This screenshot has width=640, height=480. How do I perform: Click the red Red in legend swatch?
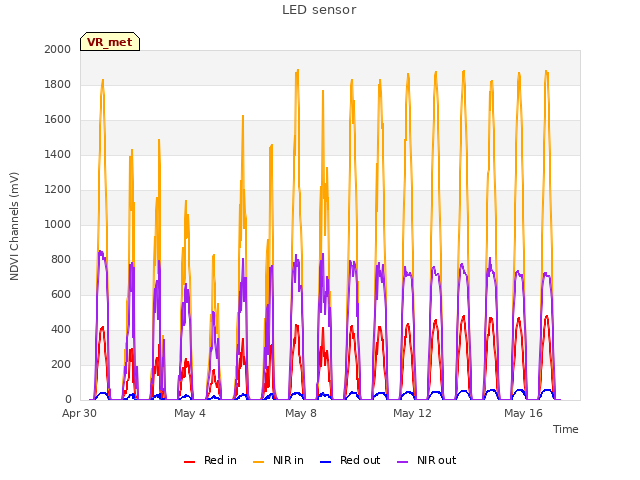(189, 462)
